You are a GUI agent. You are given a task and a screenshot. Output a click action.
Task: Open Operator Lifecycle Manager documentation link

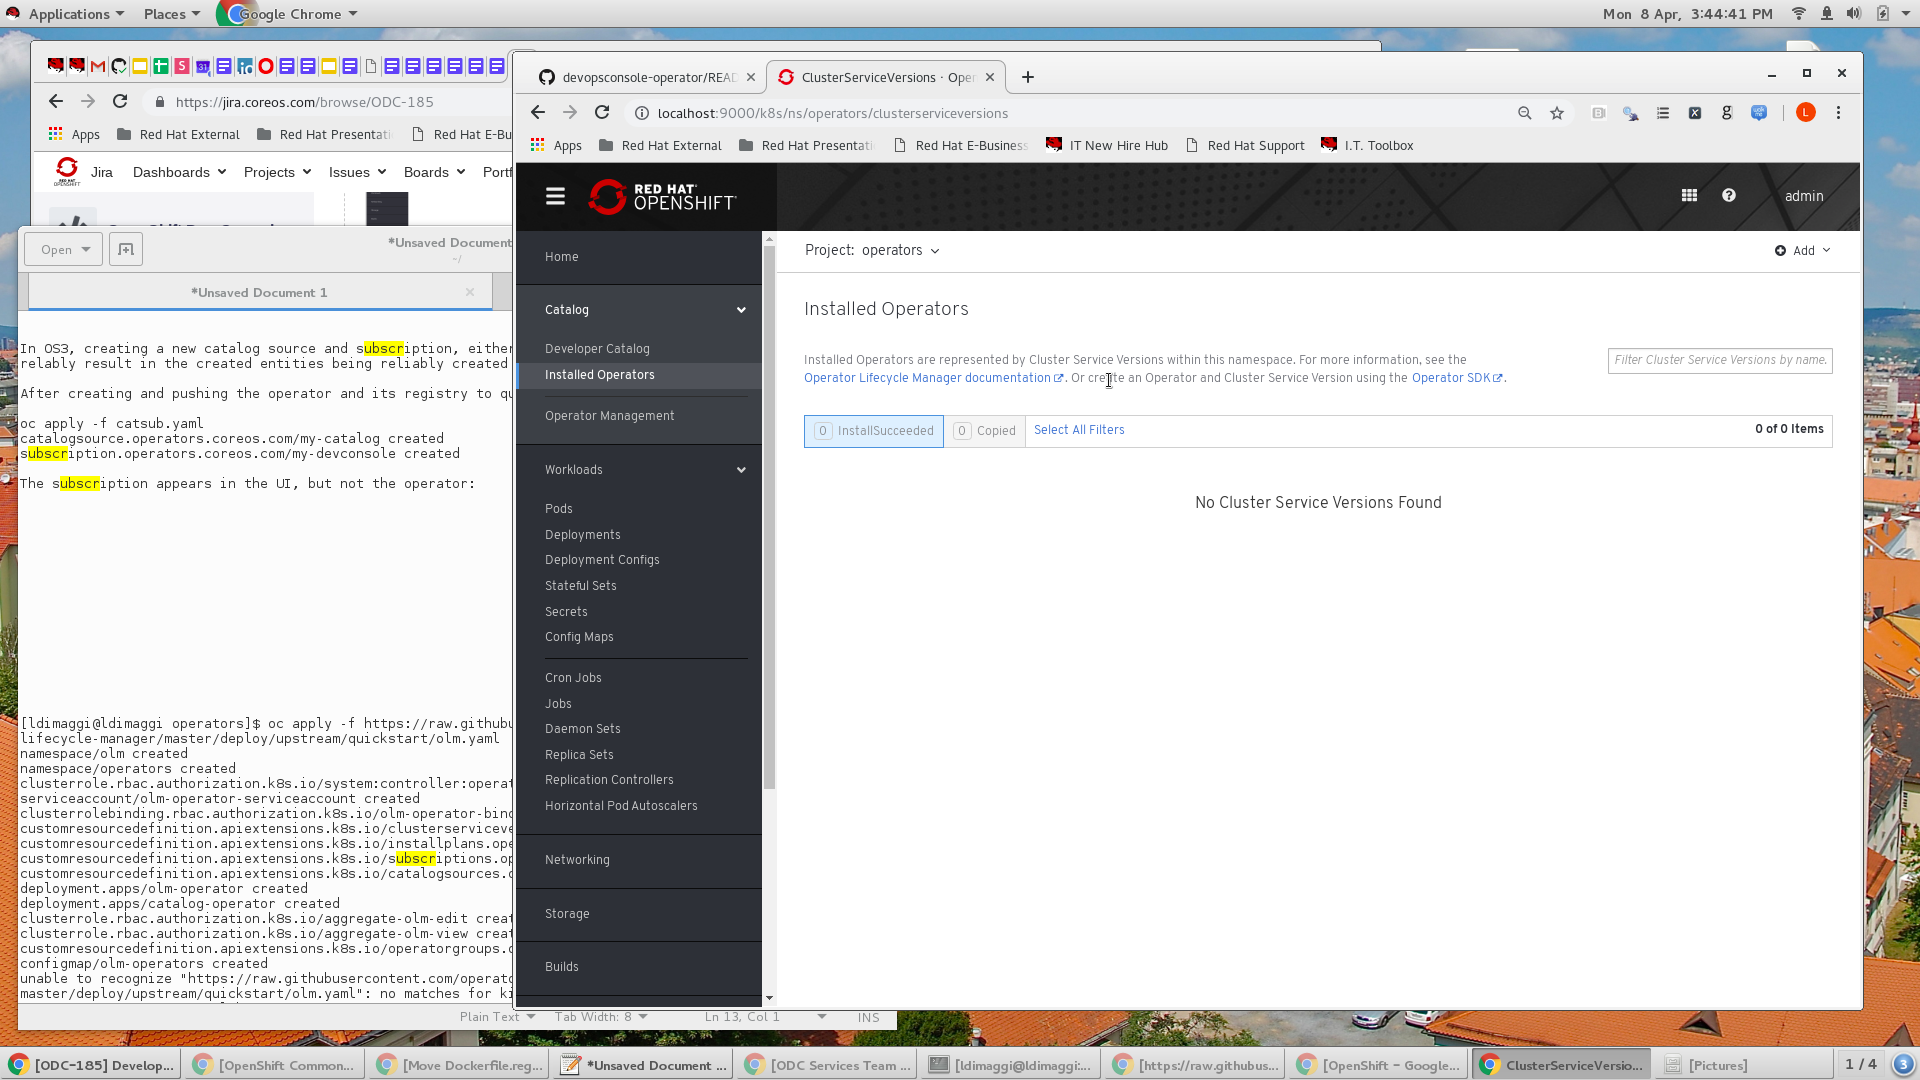point(927,378)
